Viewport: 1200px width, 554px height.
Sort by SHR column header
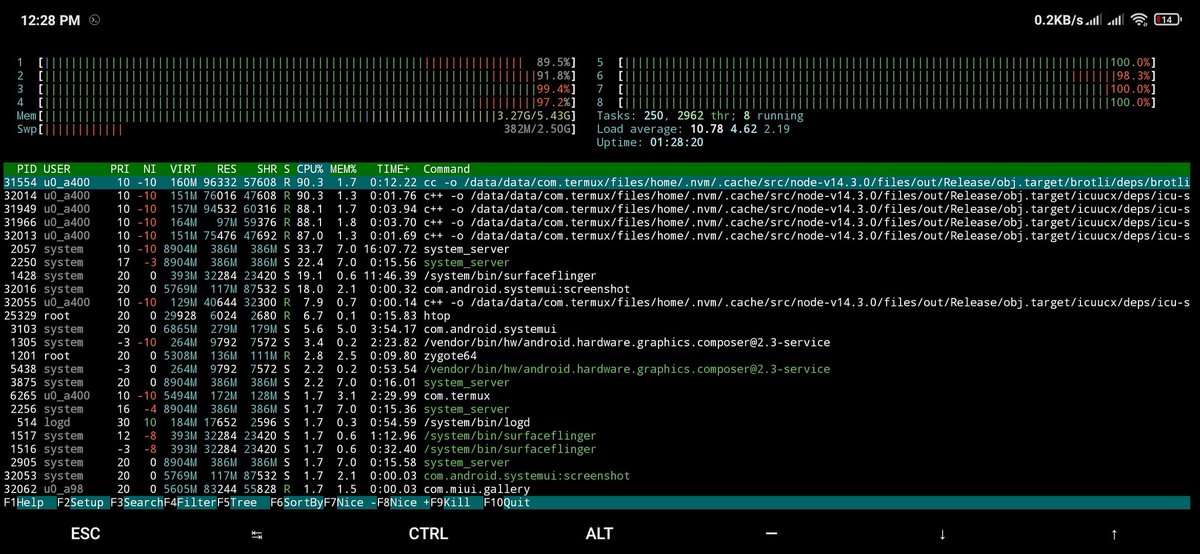(x=267, y=169)
